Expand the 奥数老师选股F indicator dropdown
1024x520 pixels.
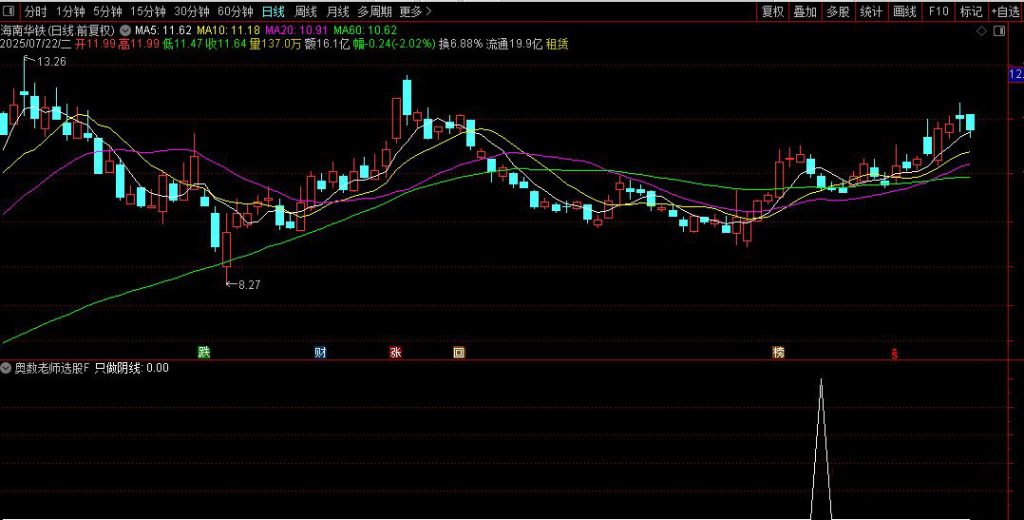pyautogui.click(x=7, y=368)
